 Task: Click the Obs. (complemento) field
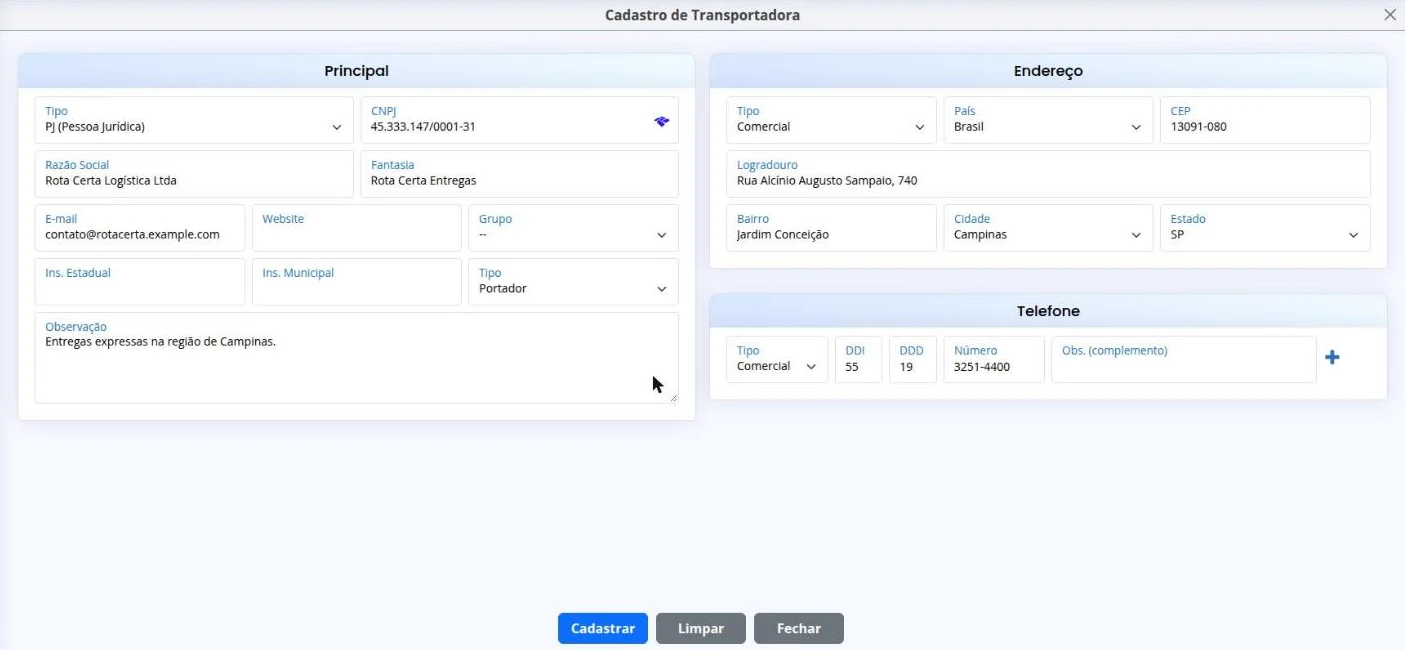pos(1183,359)
